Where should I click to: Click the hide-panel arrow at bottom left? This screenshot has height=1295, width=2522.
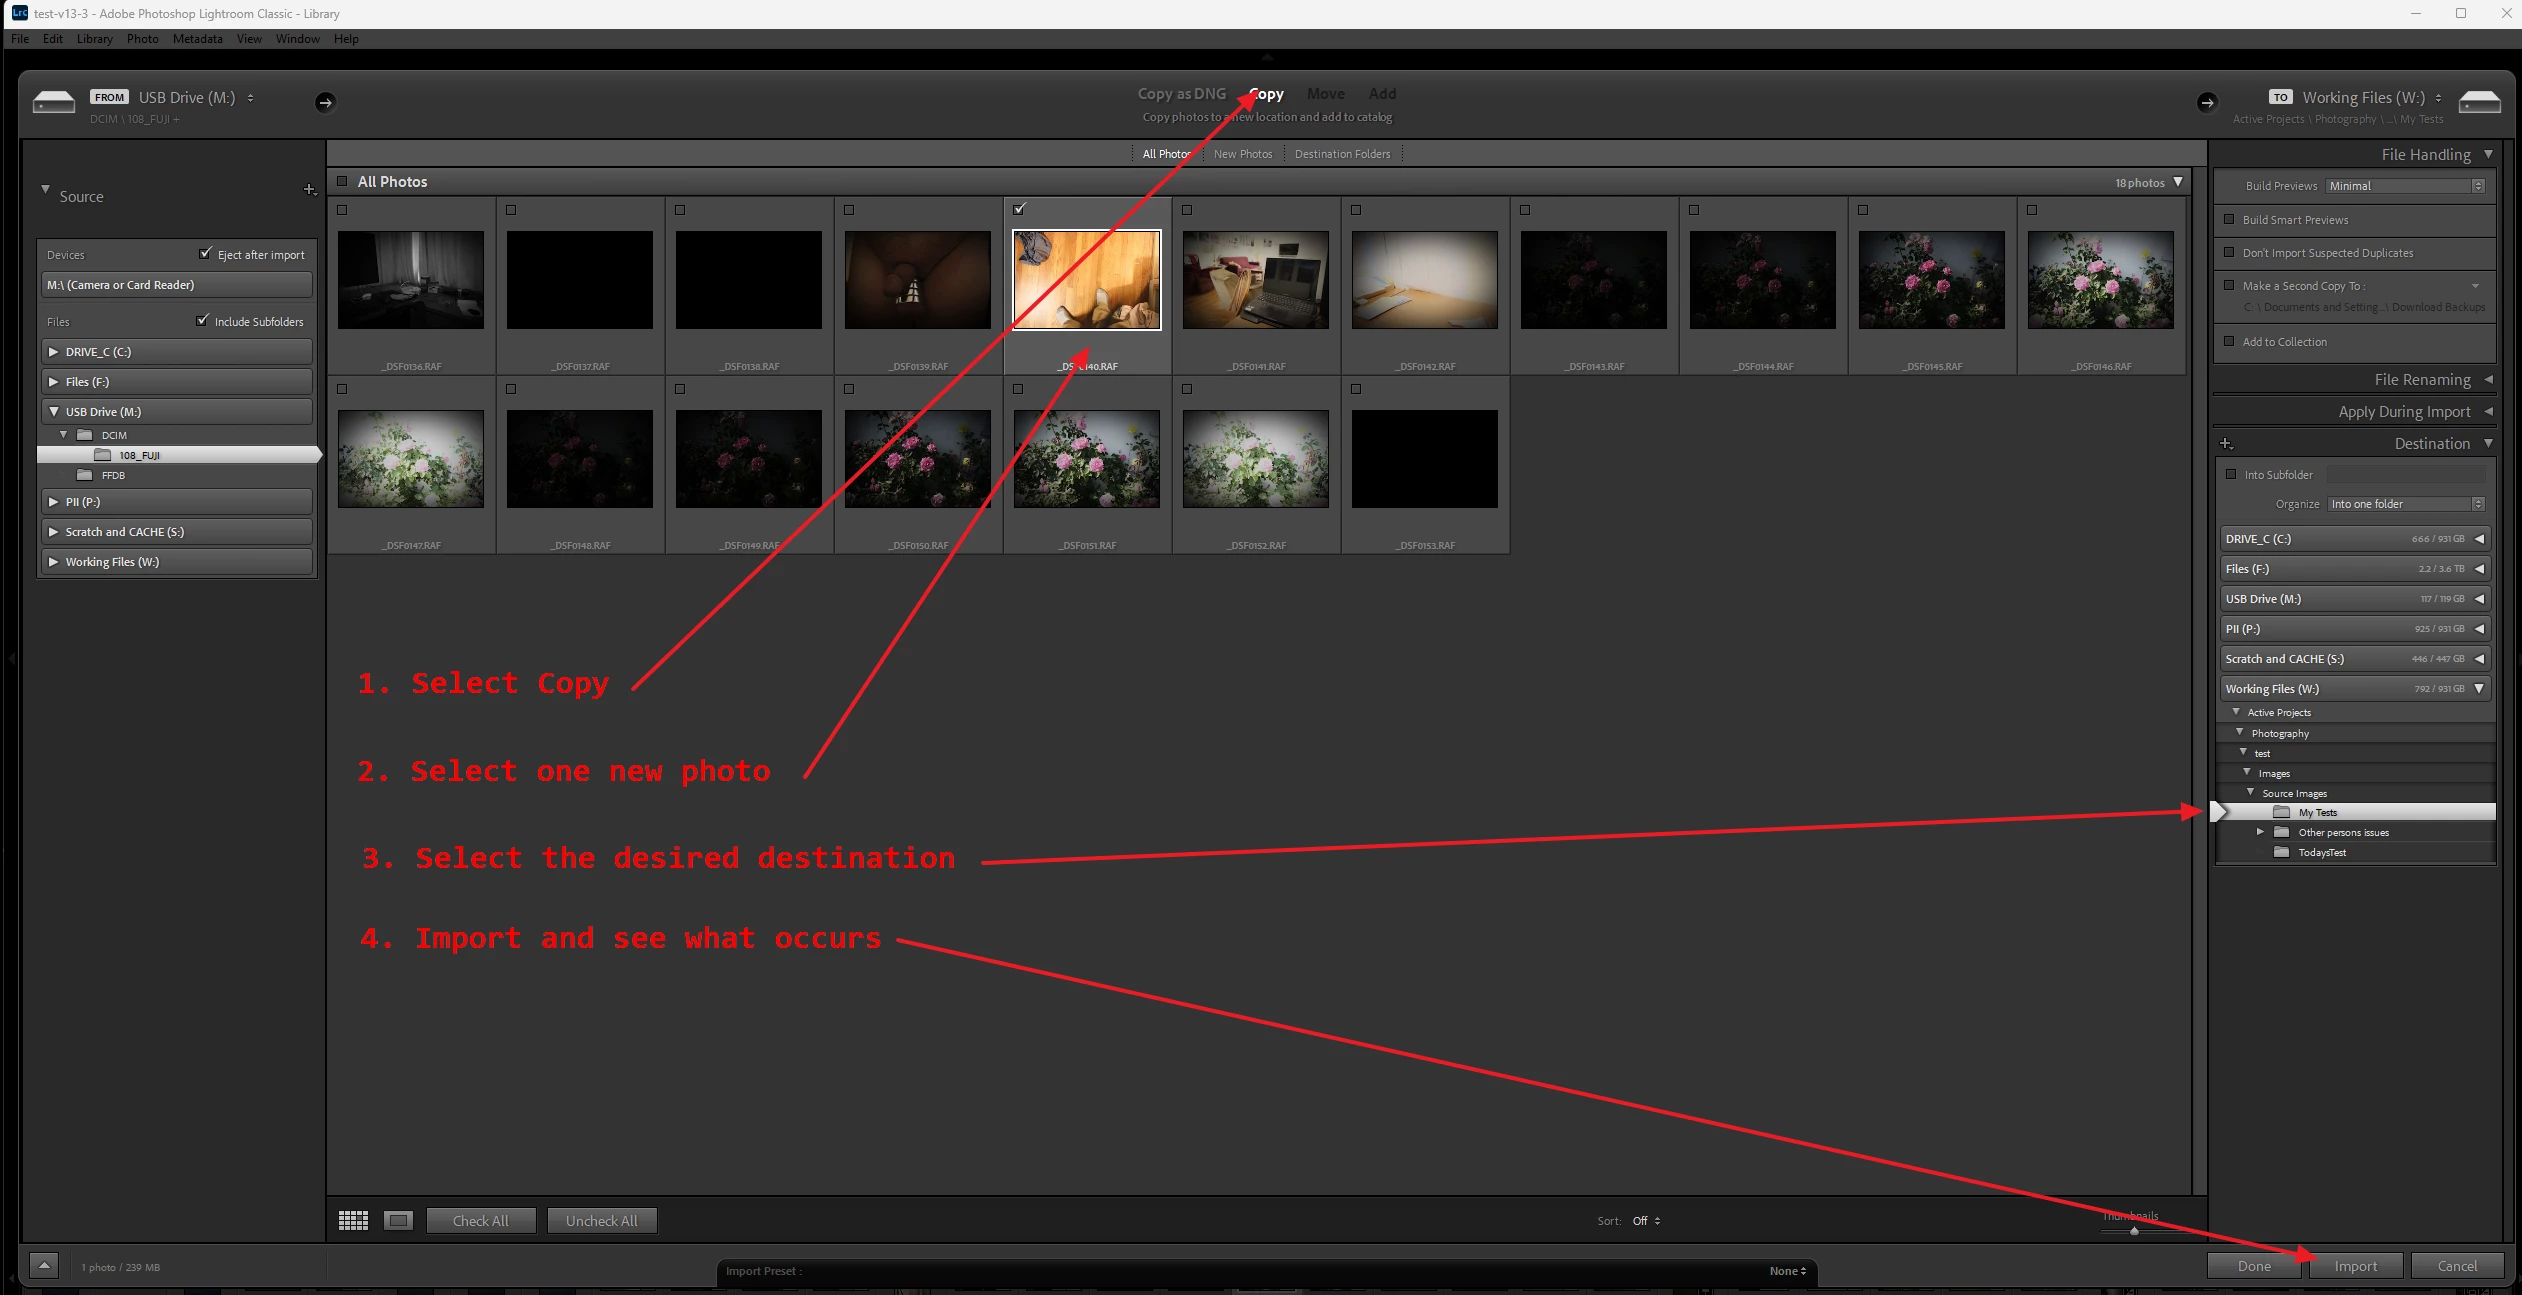point(44,1265)
